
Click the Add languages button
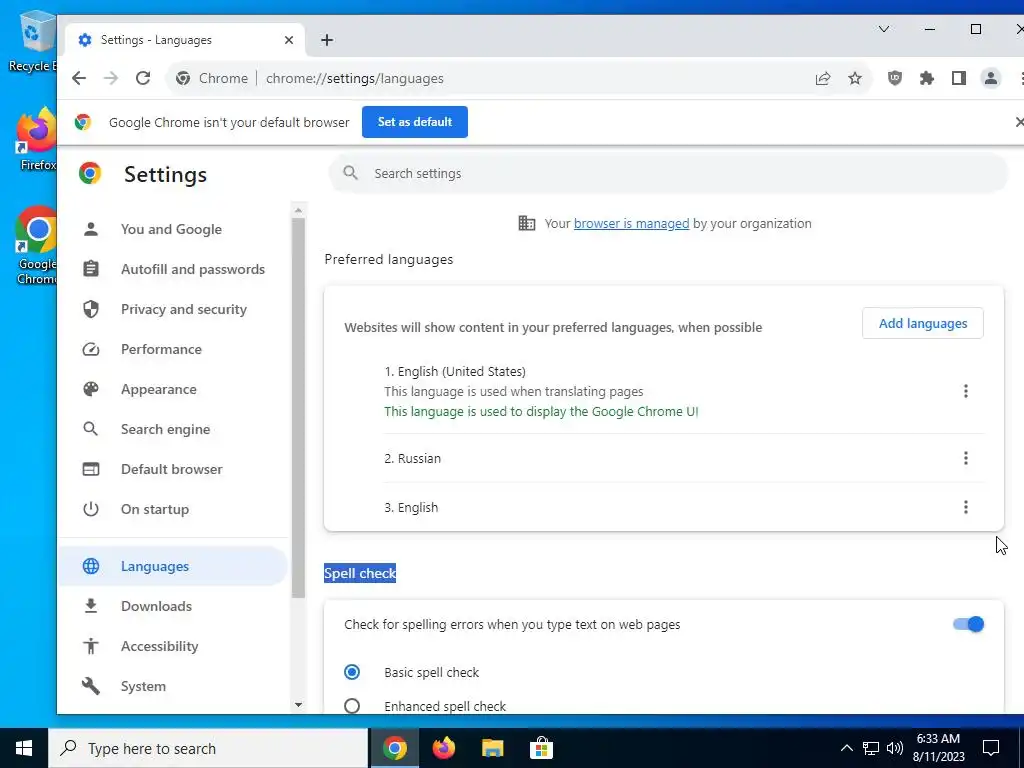pyautogui.click(x=923, y=323)
